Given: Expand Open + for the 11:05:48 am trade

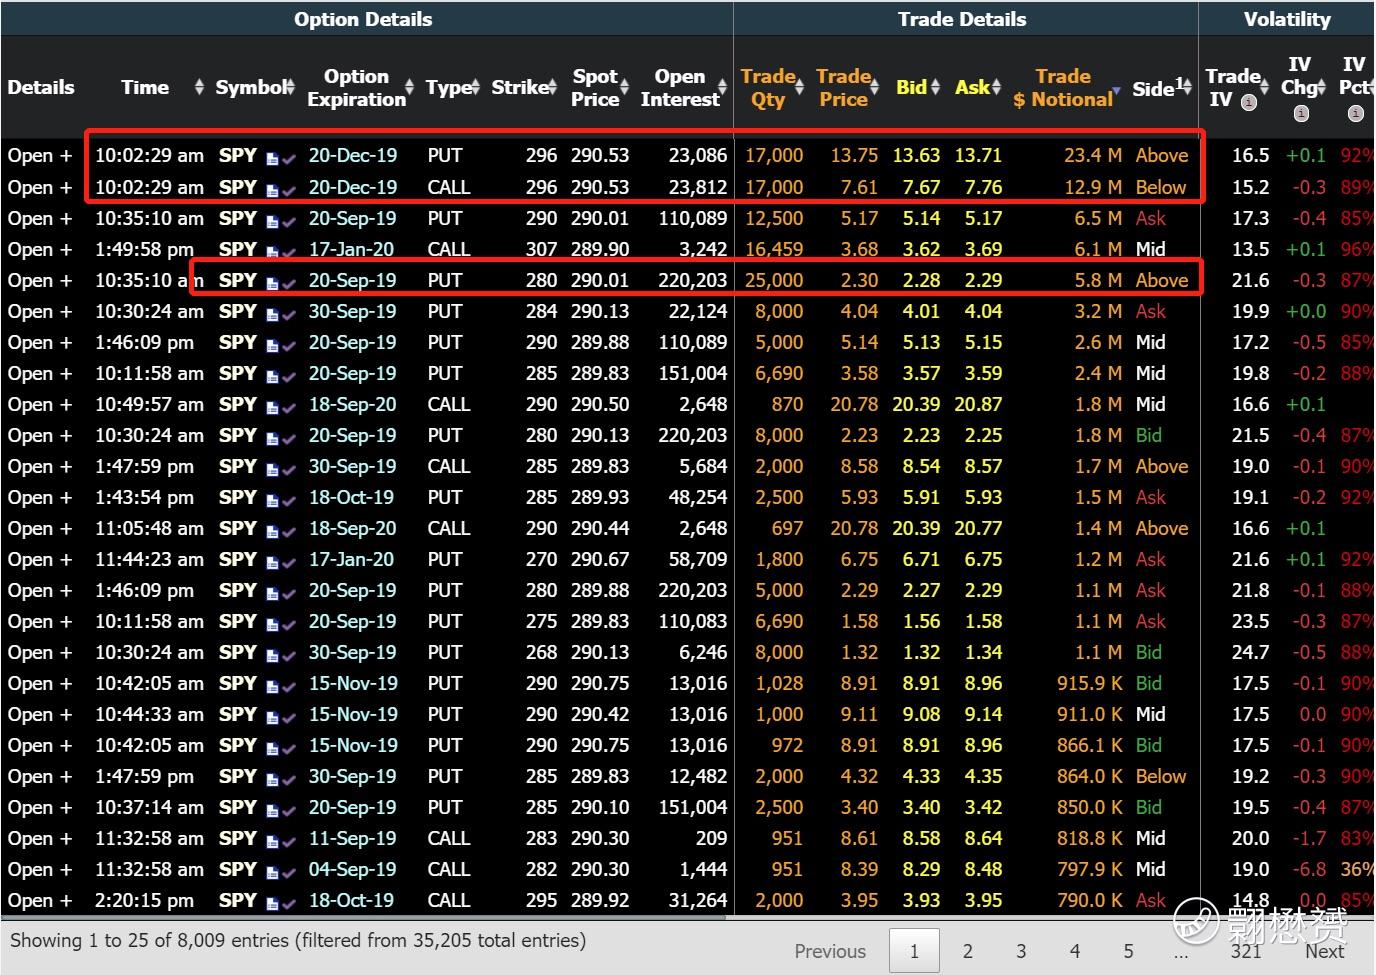Looking at the screenshot, I should [40, 528].
